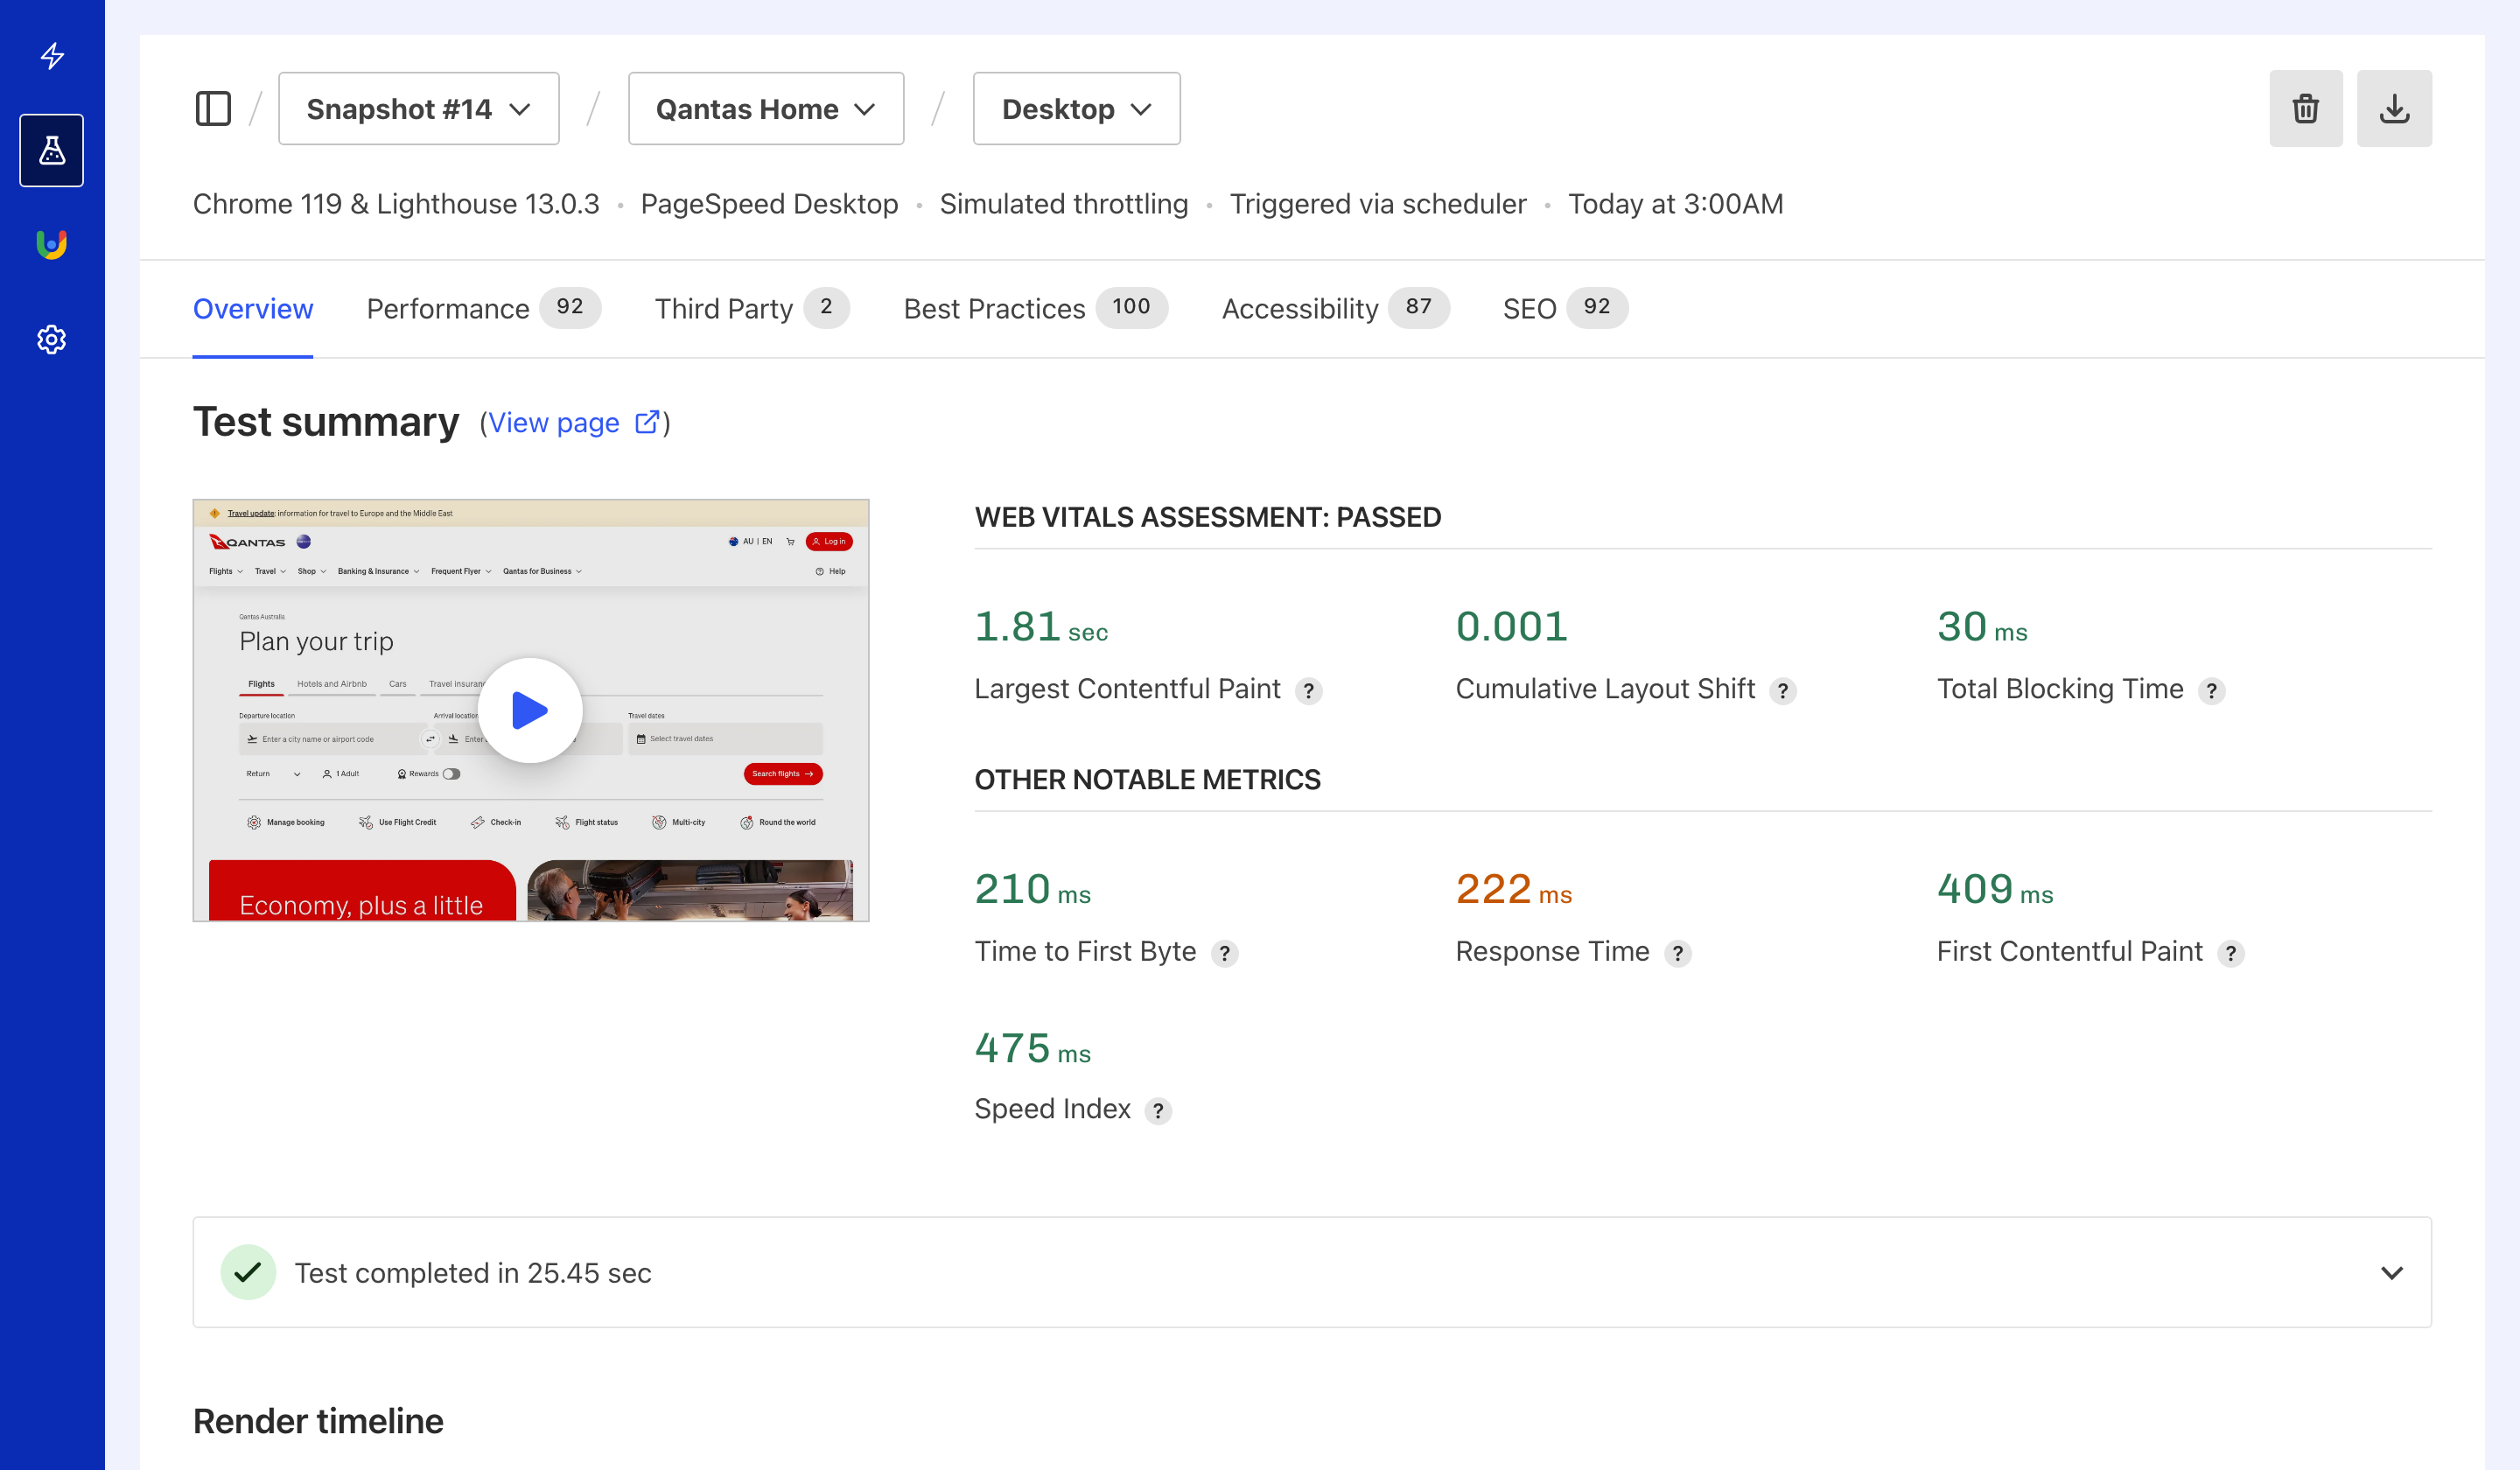Delete this snapshot with the trash button

point(2305,108)
